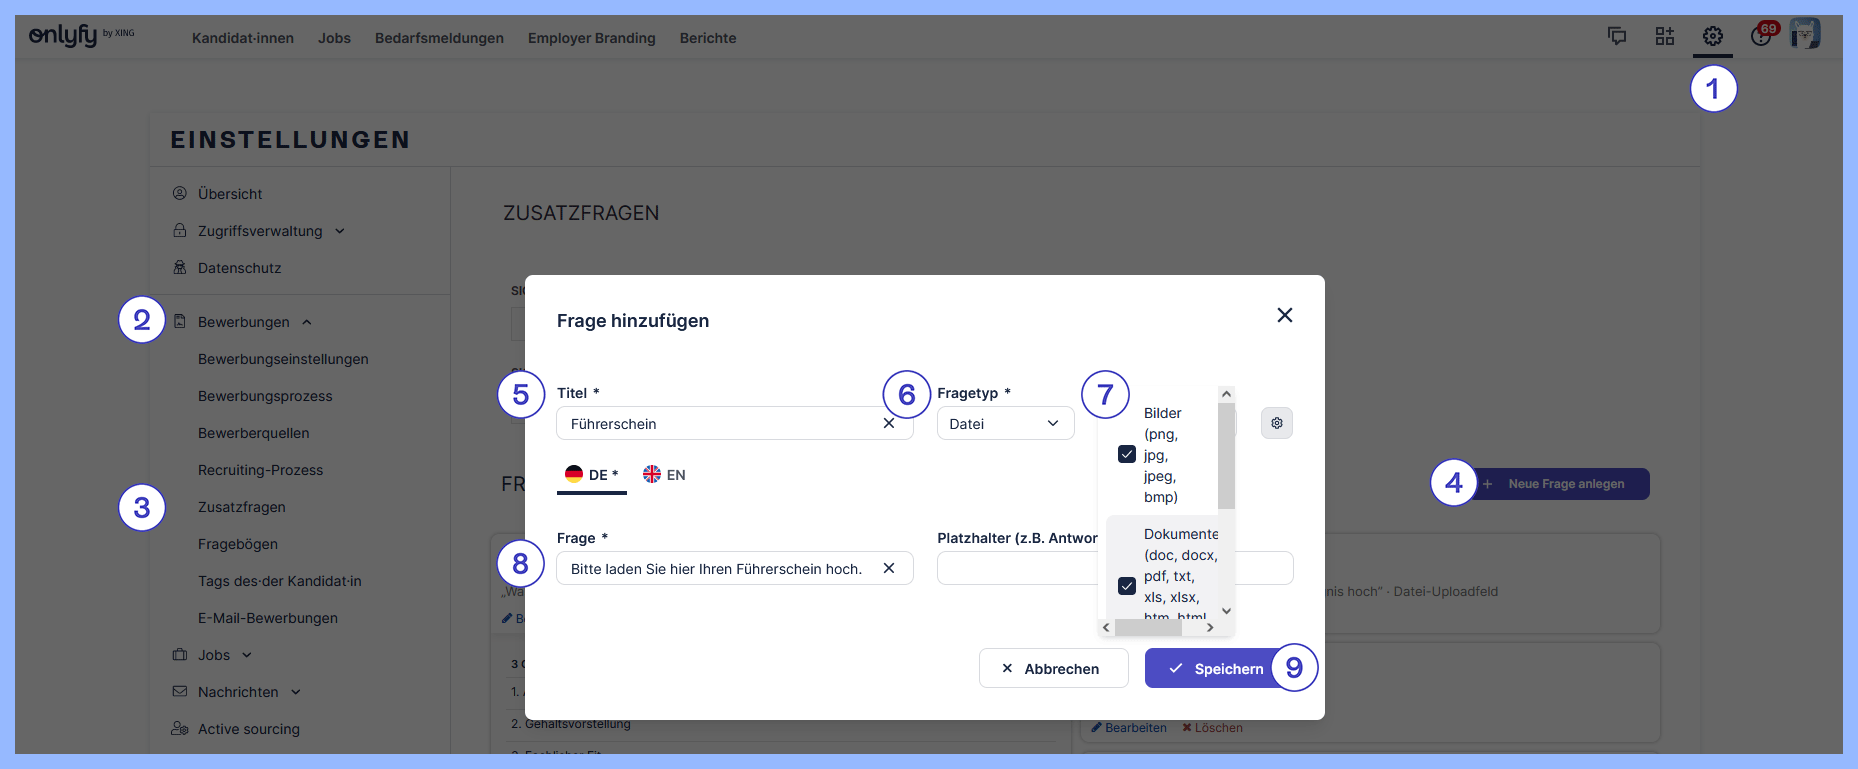Image resolution: width=1858 pixels, height=769 pixels.
Task: Open the settings gear in top bar
Action: [1712, 37]
